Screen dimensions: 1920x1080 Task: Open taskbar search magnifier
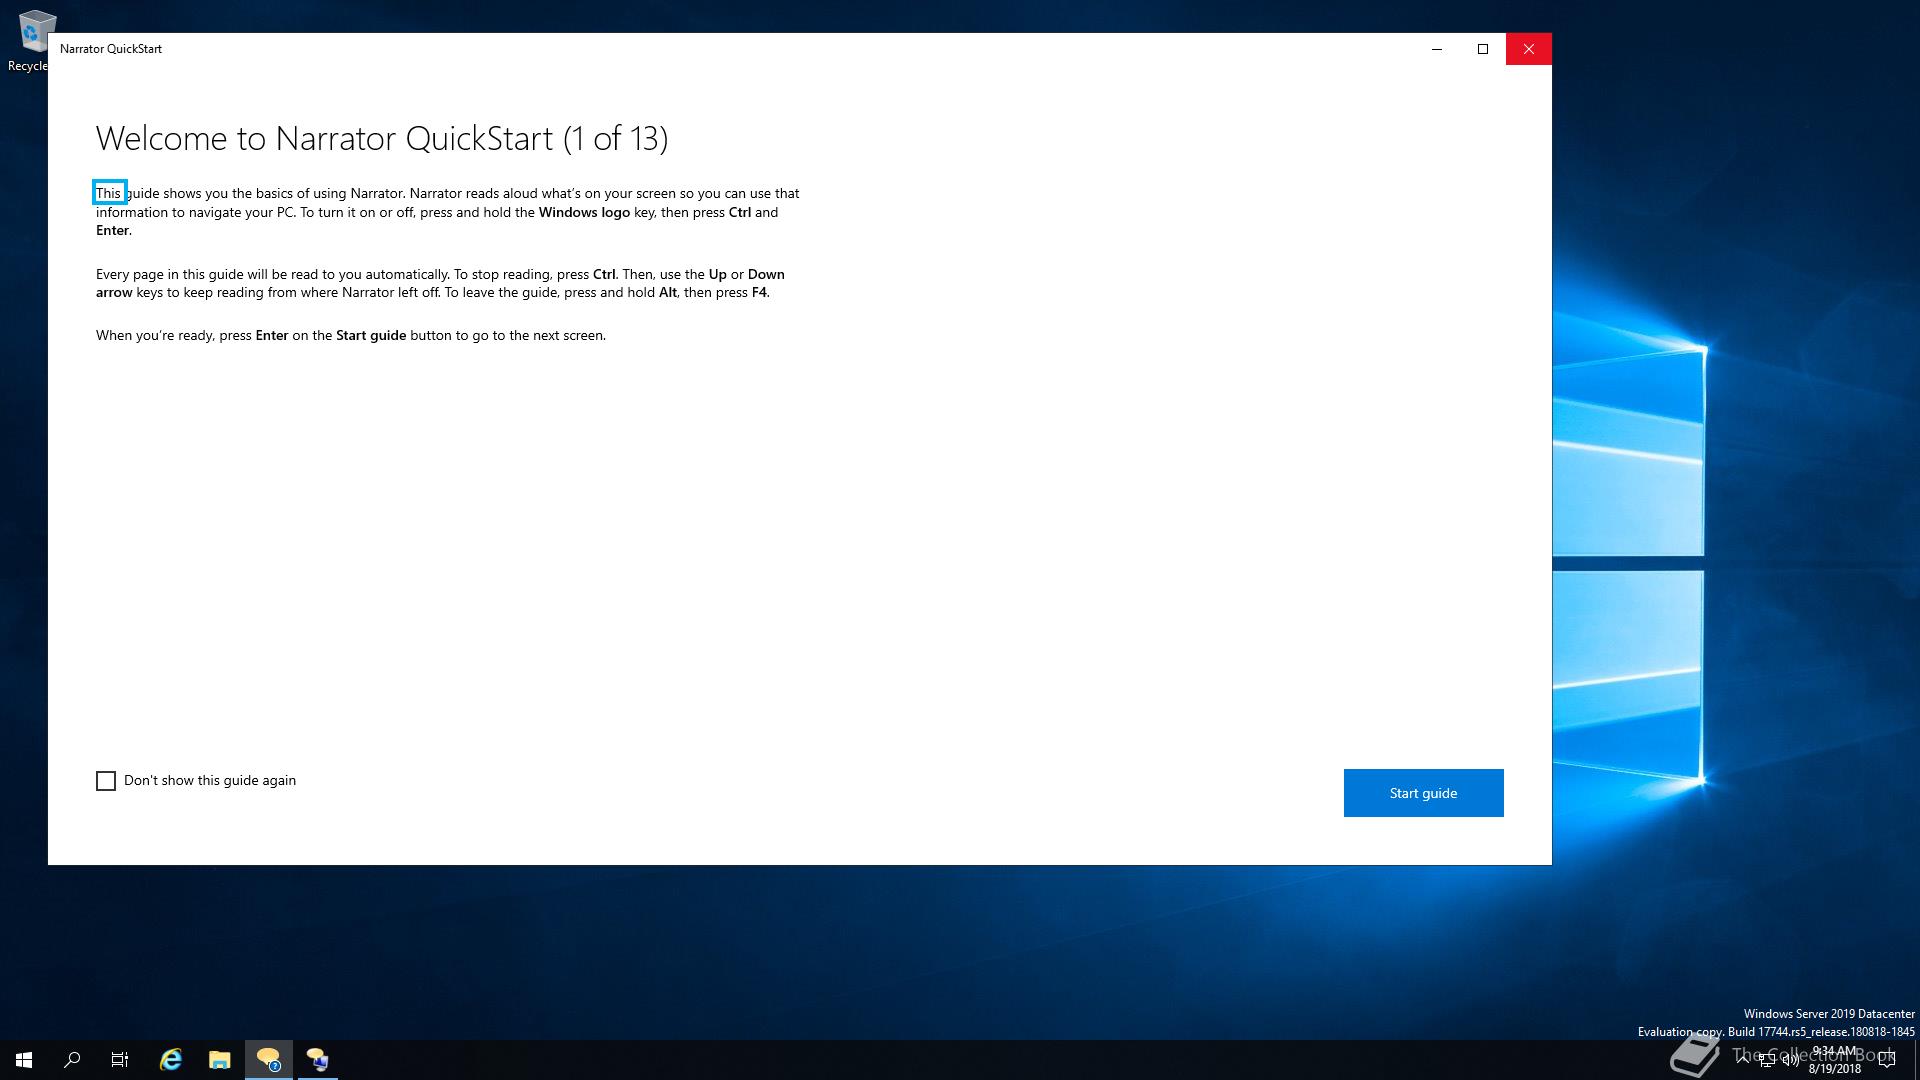pyautogui.click(x=72, y=1060)
